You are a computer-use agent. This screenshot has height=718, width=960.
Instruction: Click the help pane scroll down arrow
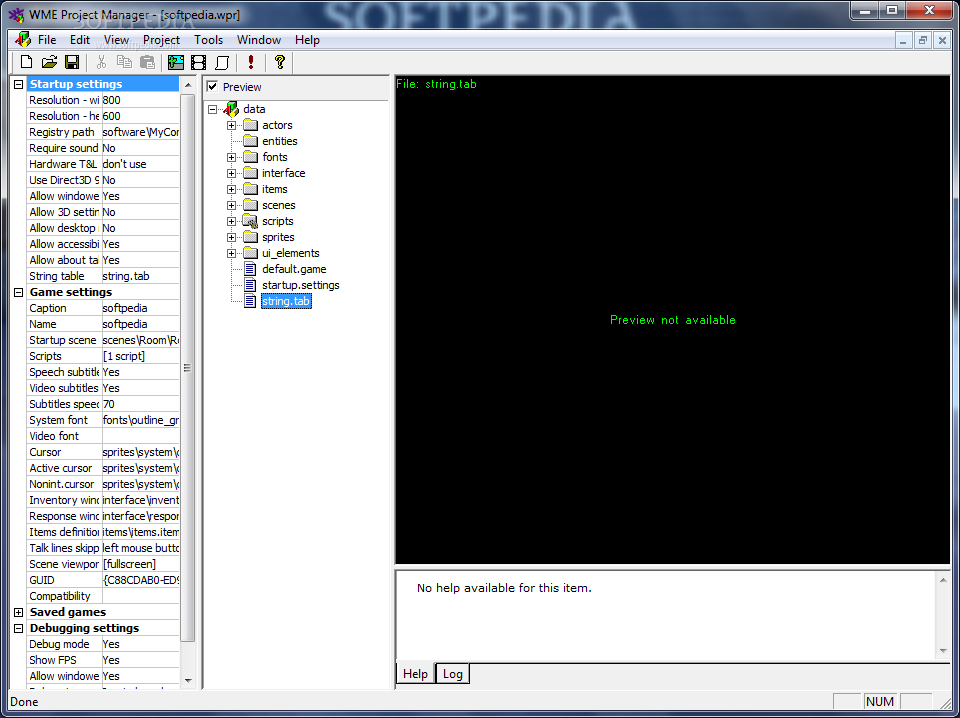[x=943, y=651]
